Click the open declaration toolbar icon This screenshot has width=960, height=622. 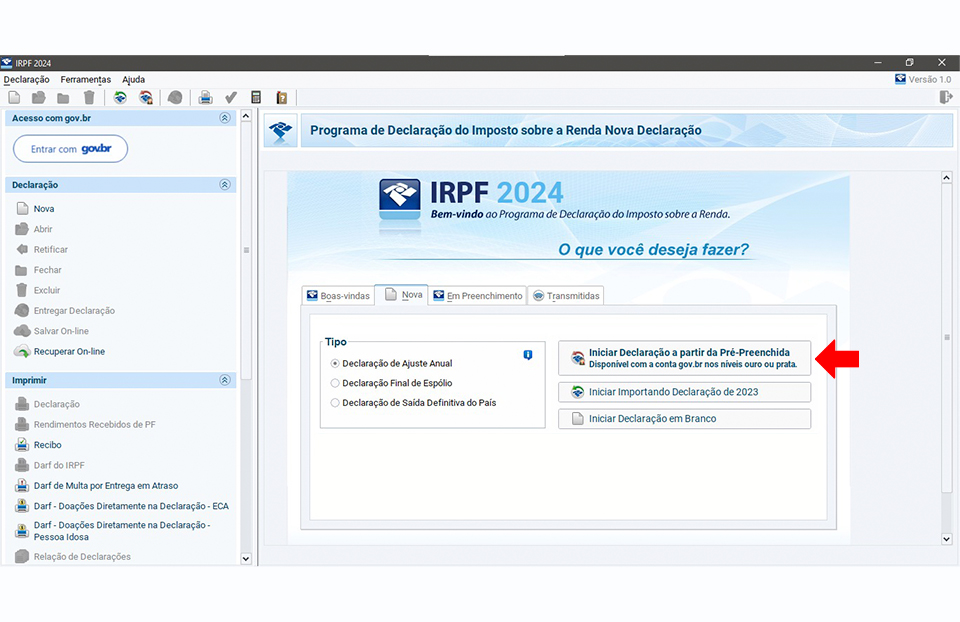tap(39, 97)
